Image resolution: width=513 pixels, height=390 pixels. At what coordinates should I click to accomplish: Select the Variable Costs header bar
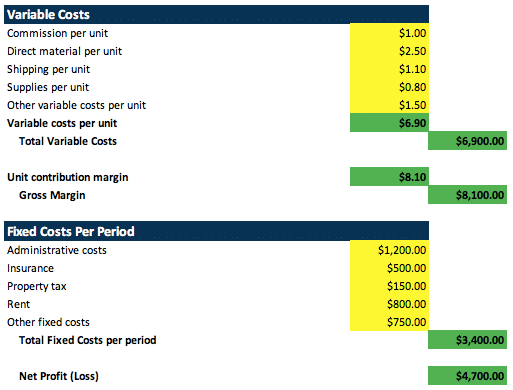pos(216,15)
